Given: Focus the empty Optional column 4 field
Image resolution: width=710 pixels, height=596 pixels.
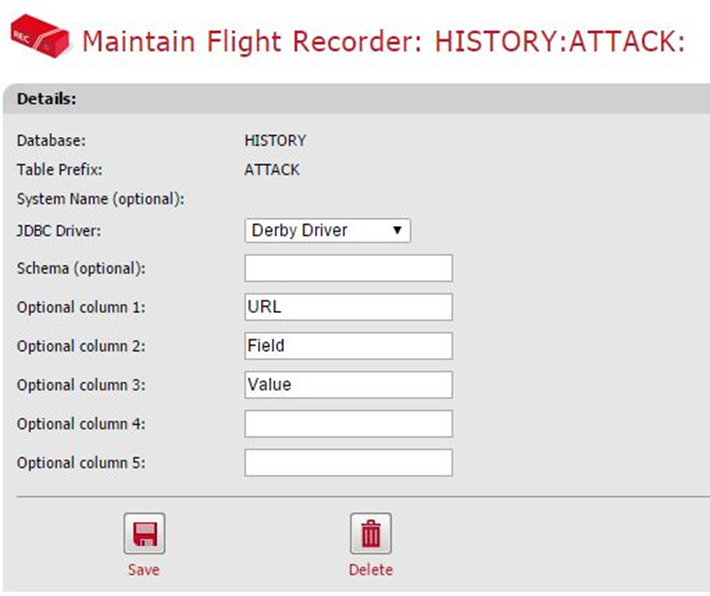Looking at the screenshot, I should 348,424.
